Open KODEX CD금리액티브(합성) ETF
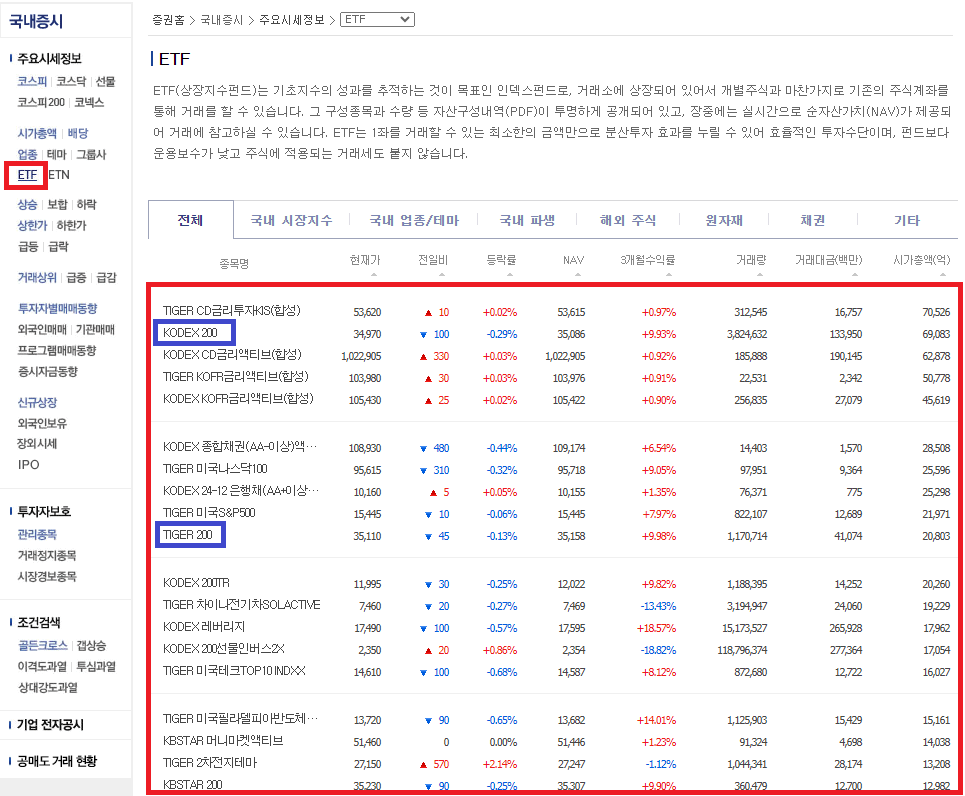Screen dimensions: 965x796 coord(232,355)
